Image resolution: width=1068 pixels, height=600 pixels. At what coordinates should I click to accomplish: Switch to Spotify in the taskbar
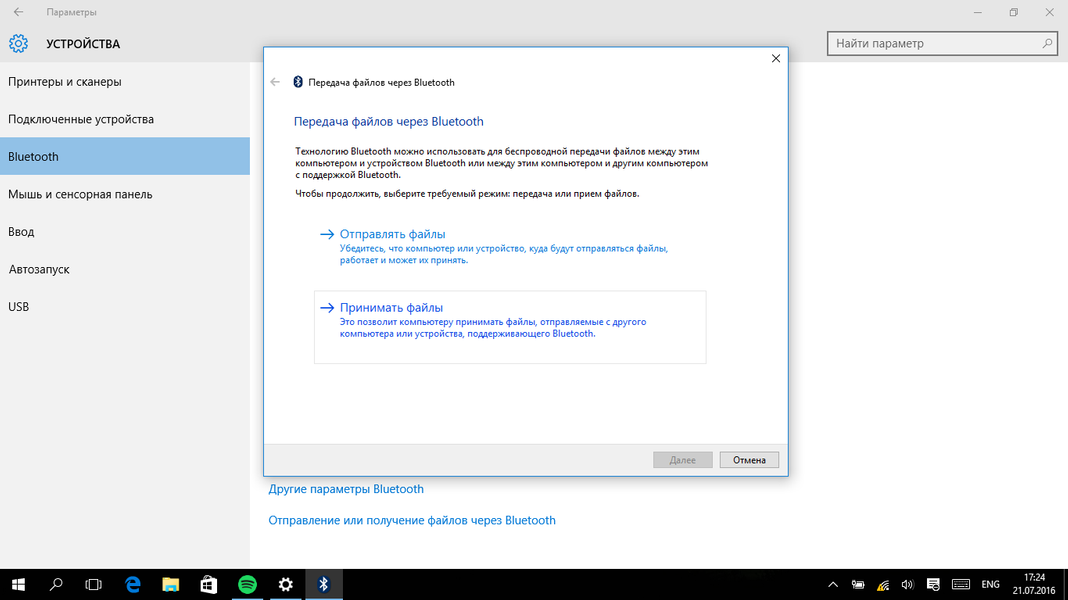point(247,584)
